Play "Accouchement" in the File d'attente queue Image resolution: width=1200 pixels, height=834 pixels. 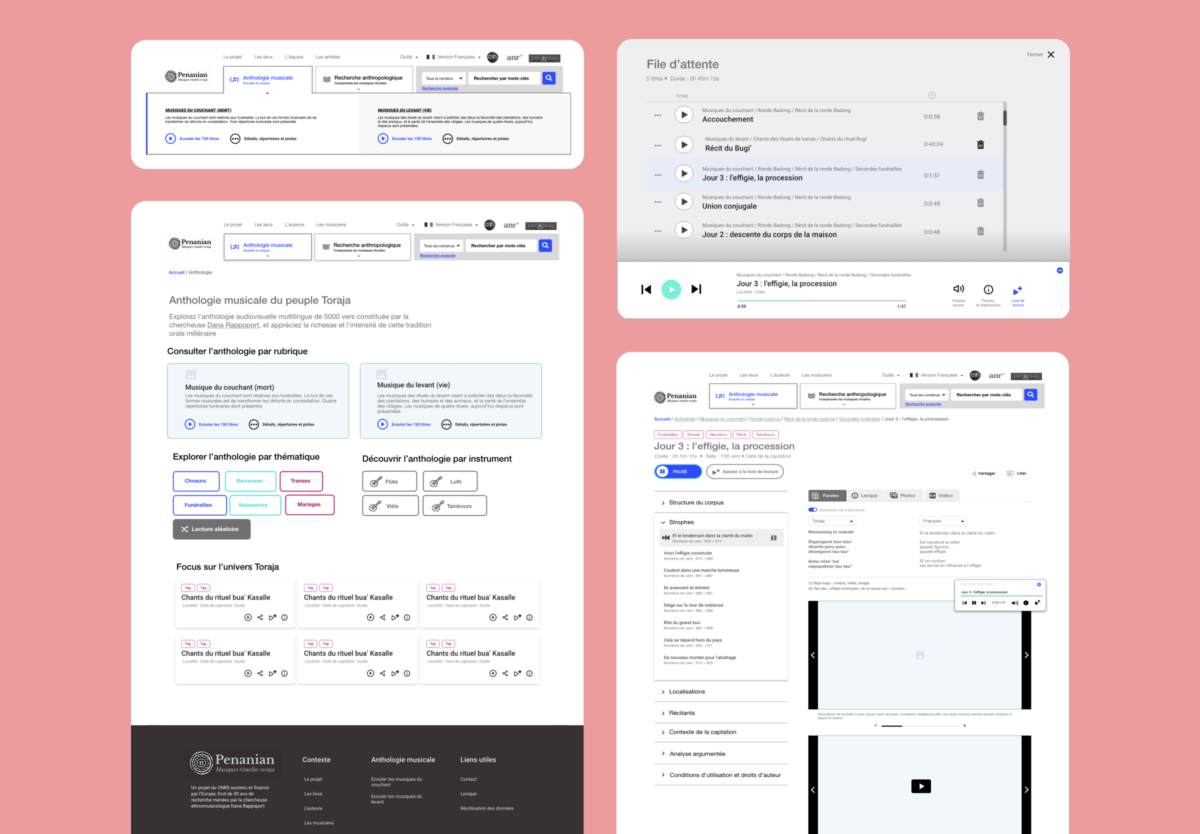tap(683, 115)
